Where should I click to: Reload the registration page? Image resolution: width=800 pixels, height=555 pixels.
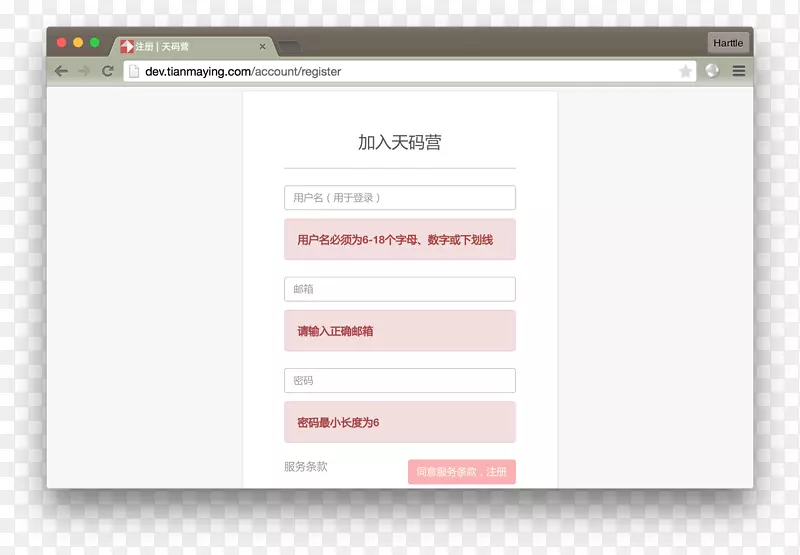107,71
